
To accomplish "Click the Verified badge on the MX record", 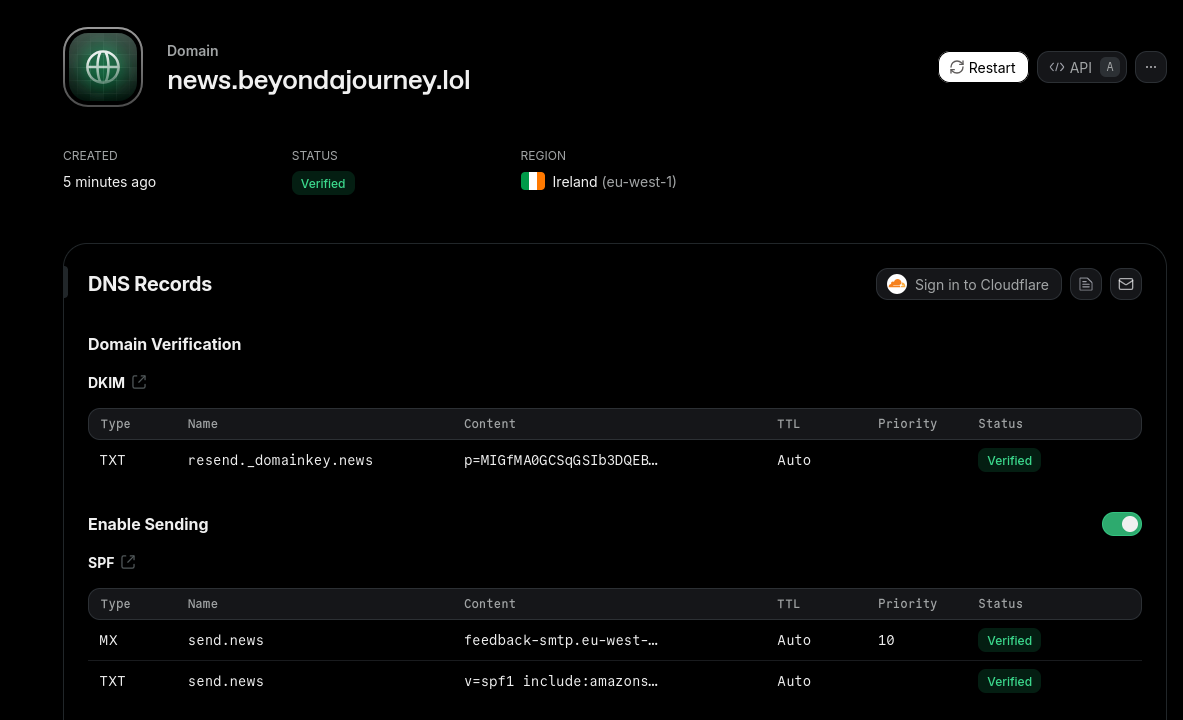I will (1009, 640).
